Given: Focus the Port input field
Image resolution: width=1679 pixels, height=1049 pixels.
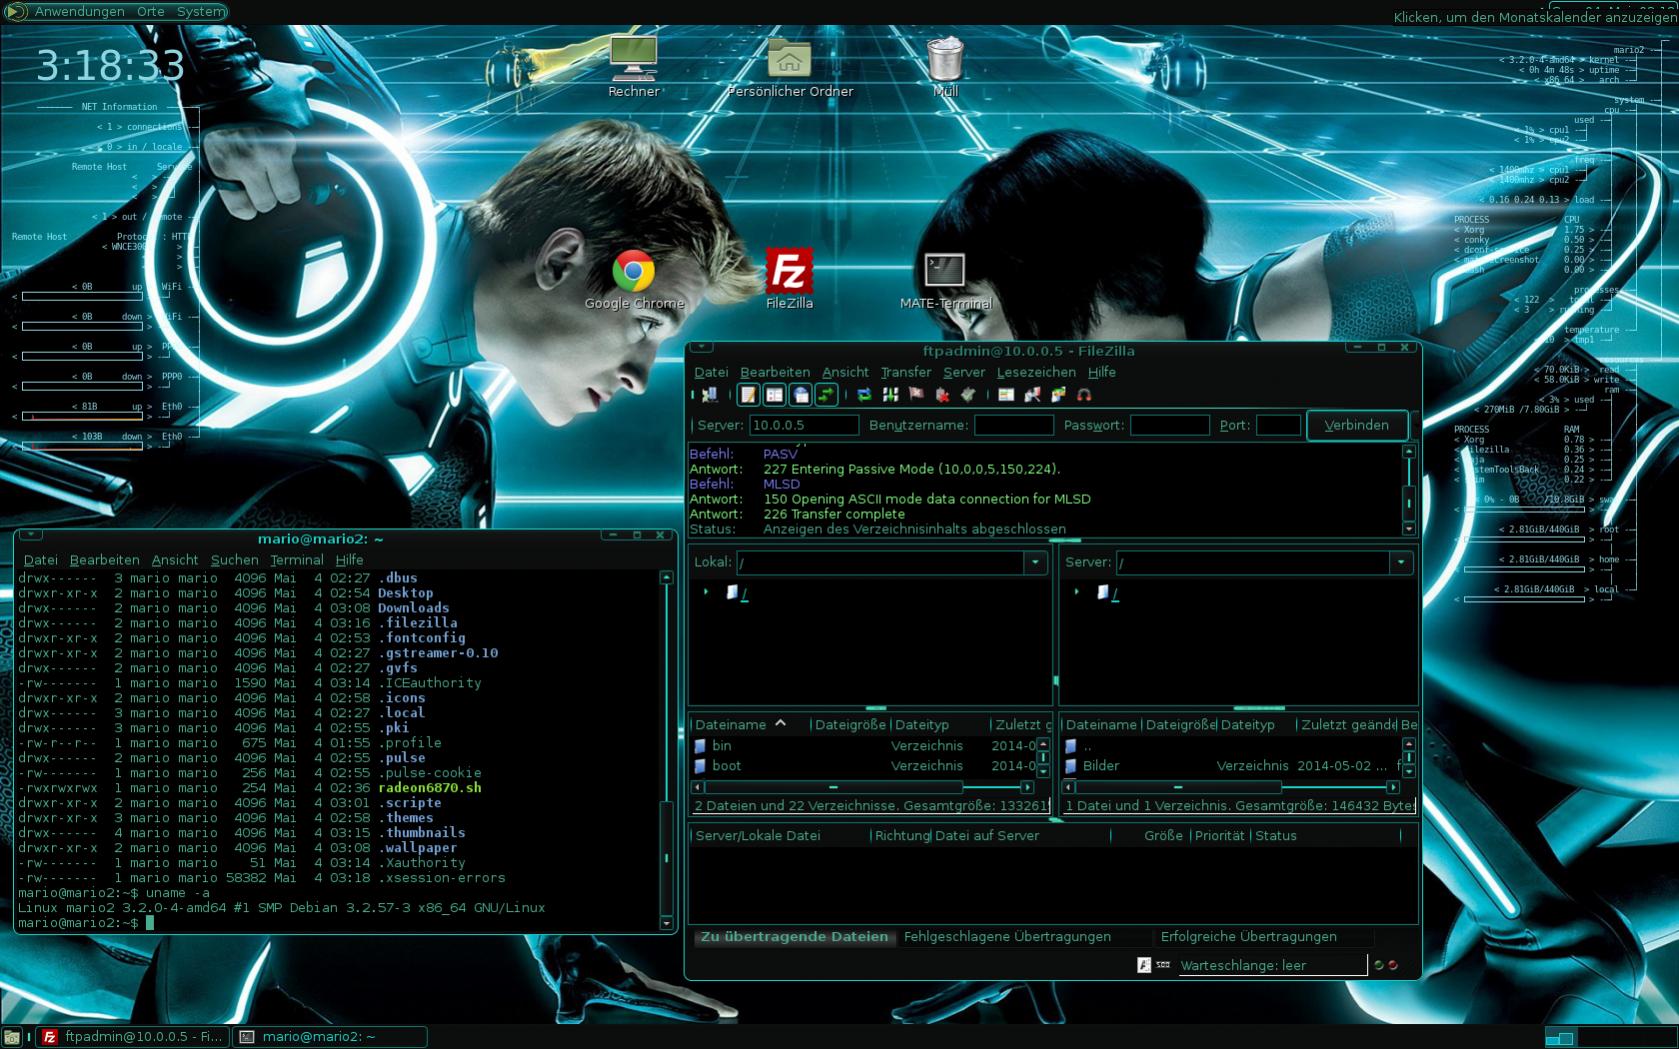Looking at the screenshot, I should pos(1278,425).
